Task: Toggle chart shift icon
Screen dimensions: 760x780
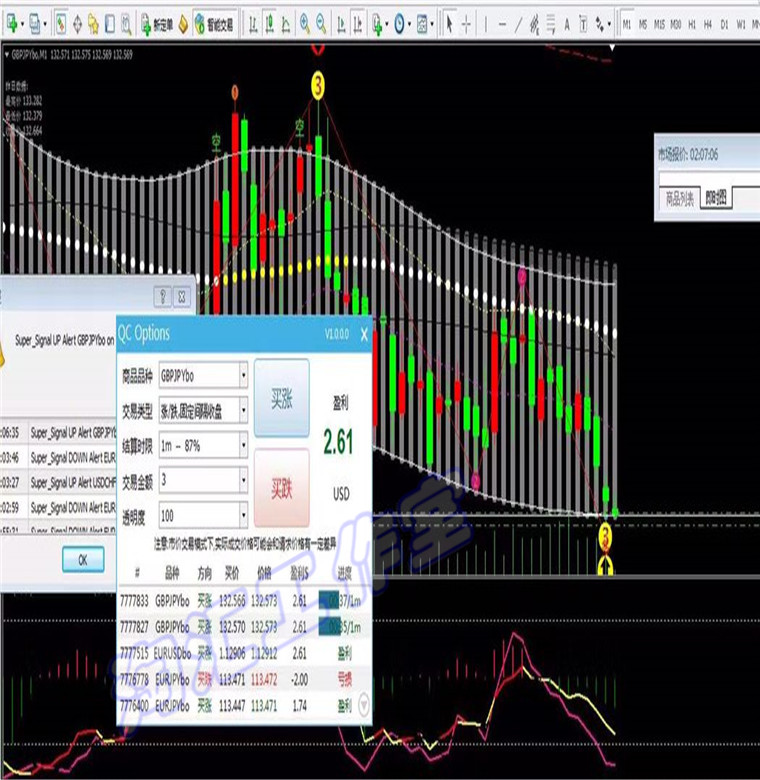Action: click(358, 23)
